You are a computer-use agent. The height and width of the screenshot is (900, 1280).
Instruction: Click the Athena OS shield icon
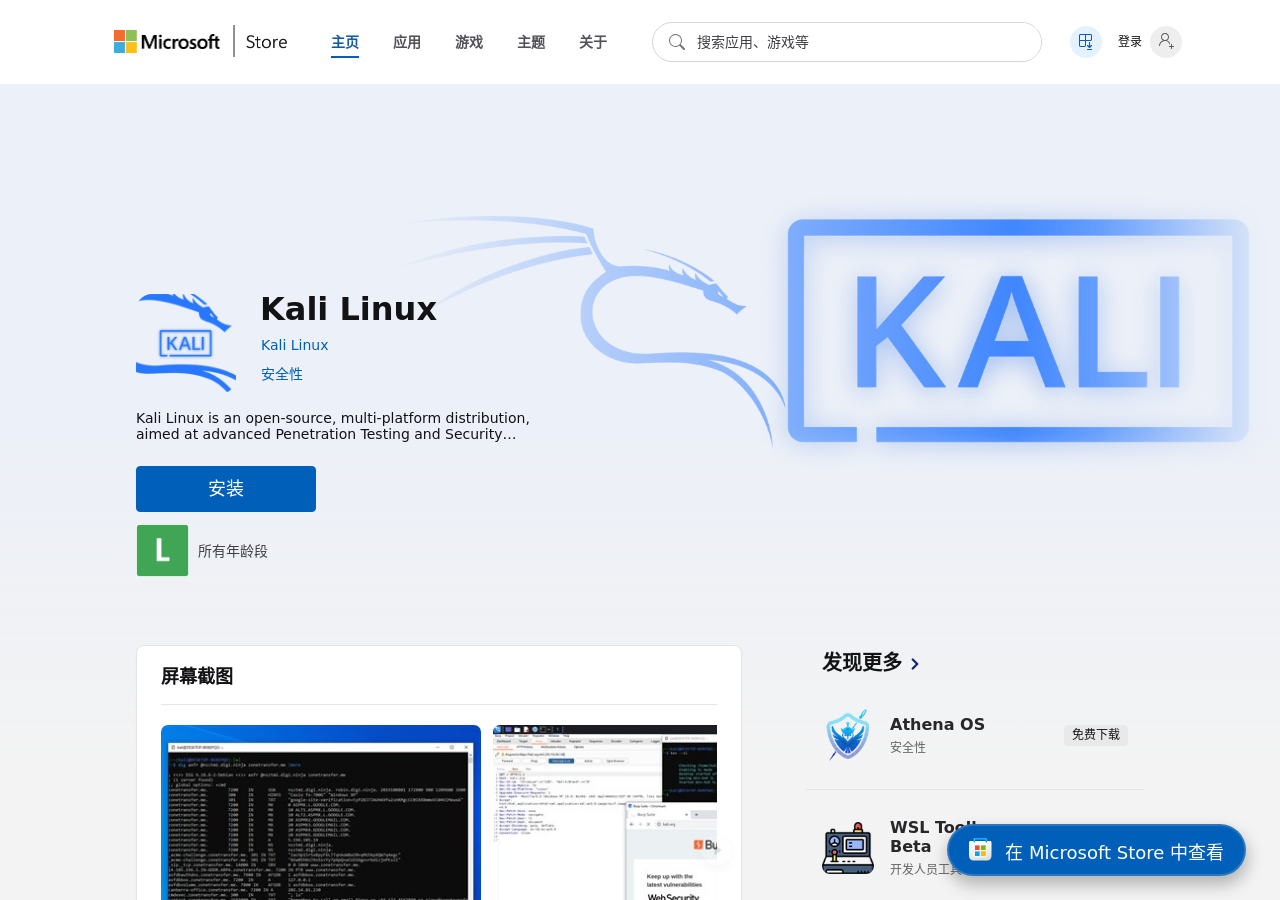click(x=848, y=736)
